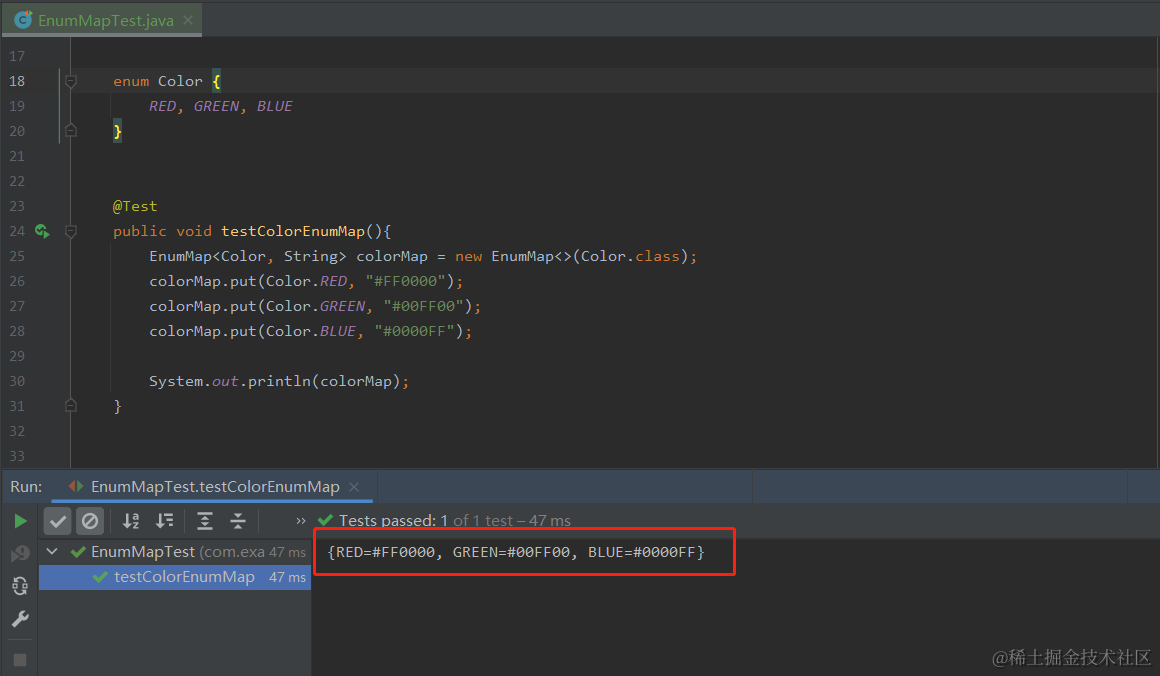Screen dimensions: 1160x676
Task: Collapse the Color enum code fold arrow
Action: point(70,81)
